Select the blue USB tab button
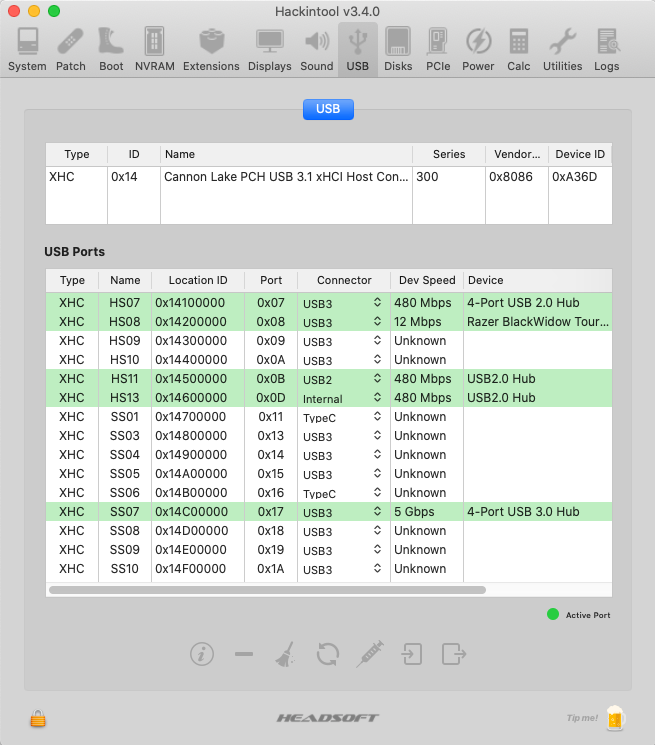Image resolution: width=655 pixels, height=745 pixels. click(328, 109)
